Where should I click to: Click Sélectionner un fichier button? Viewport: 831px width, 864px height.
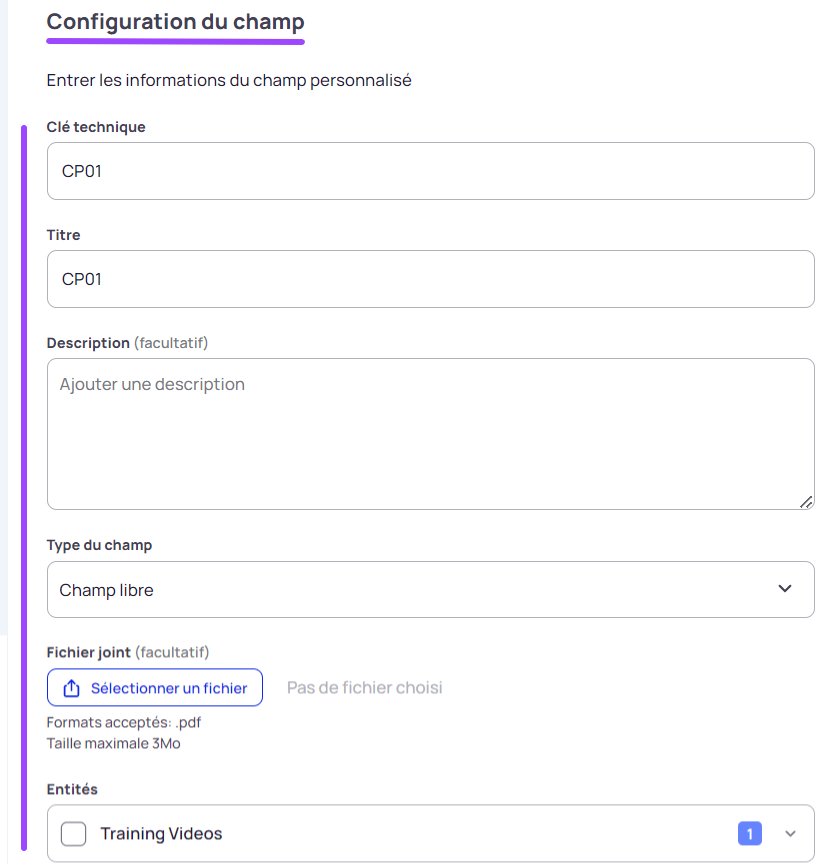(155, 687)
